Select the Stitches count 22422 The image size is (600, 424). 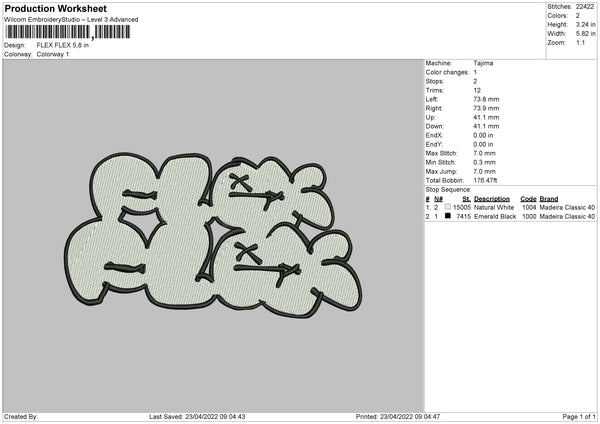tap(585, 7)
